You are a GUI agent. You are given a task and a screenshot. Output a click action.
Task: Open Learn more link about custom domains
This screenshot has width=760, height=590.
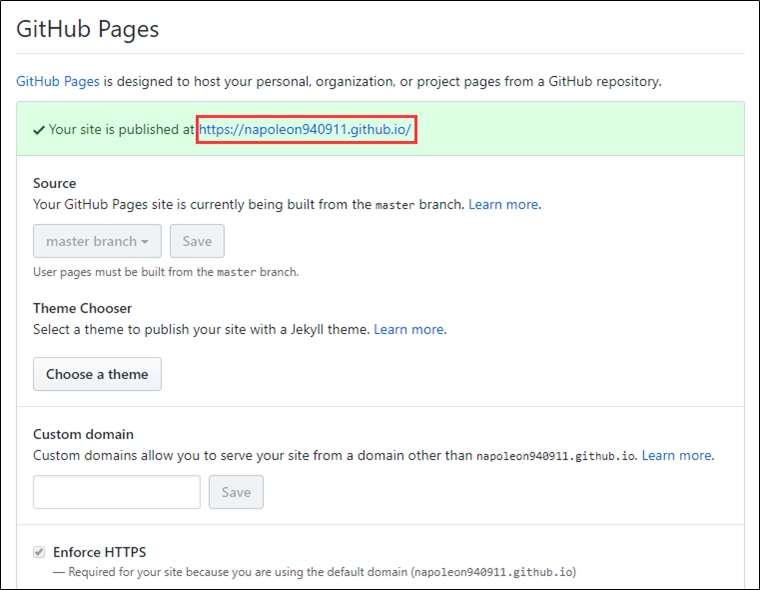pos(677,456)
